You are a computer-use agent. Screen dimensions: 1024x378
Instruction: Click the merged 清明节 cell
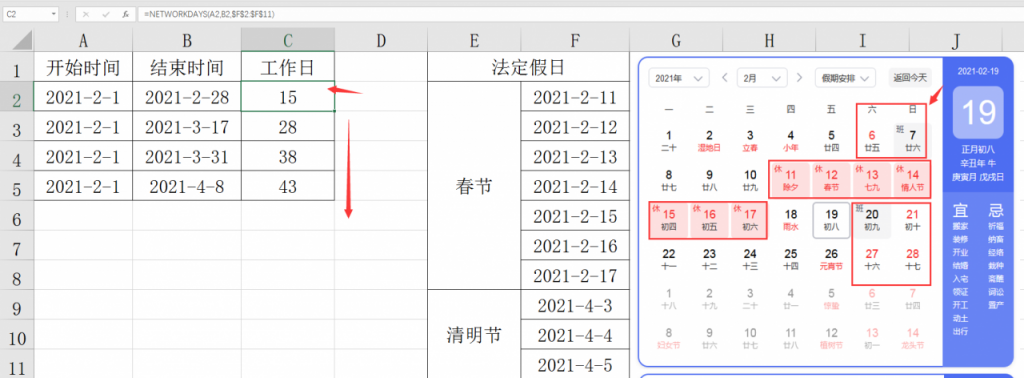pyautogui.click(x=474, y=335)
